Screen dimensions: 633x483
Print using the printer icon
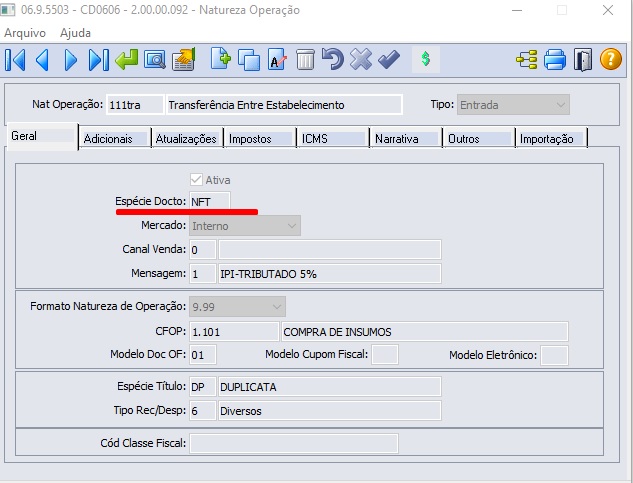click(x=555, y=60)
